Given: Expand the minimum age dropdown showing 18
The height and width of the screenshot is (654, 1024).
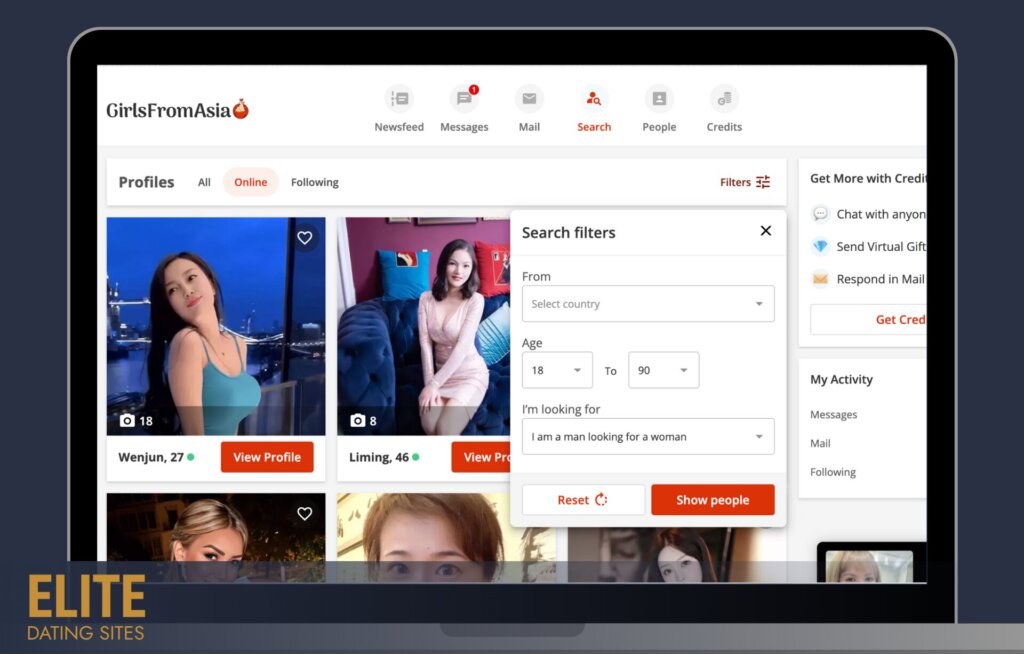Looking at the screenshot, I should [556, 369].
